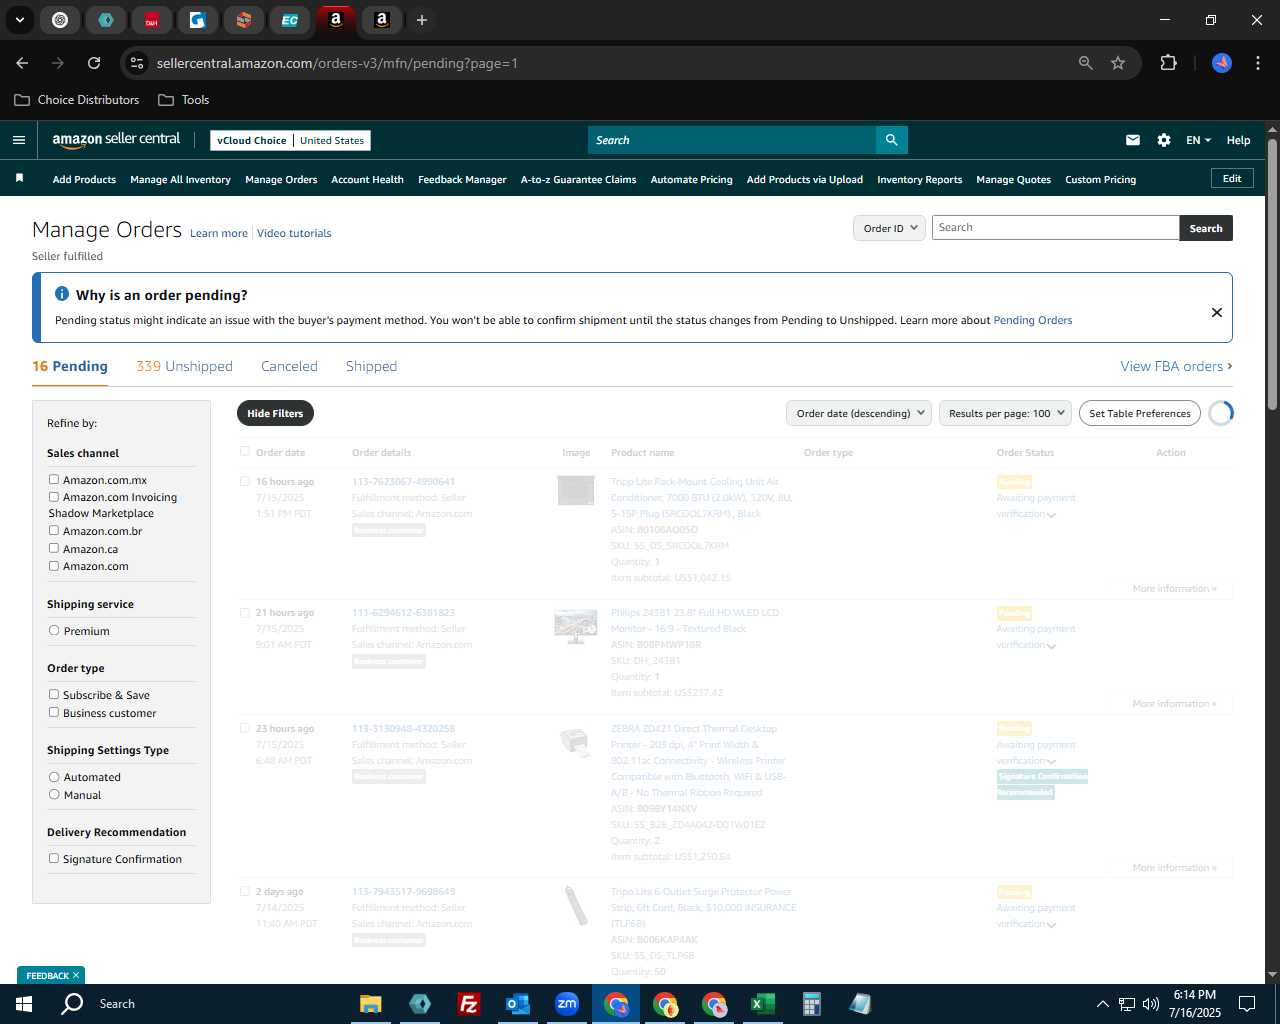This screenshot has height=1024, width=1280.
Task: Open the Automate Pricing menu item
Action: click(x=691, y=179)
